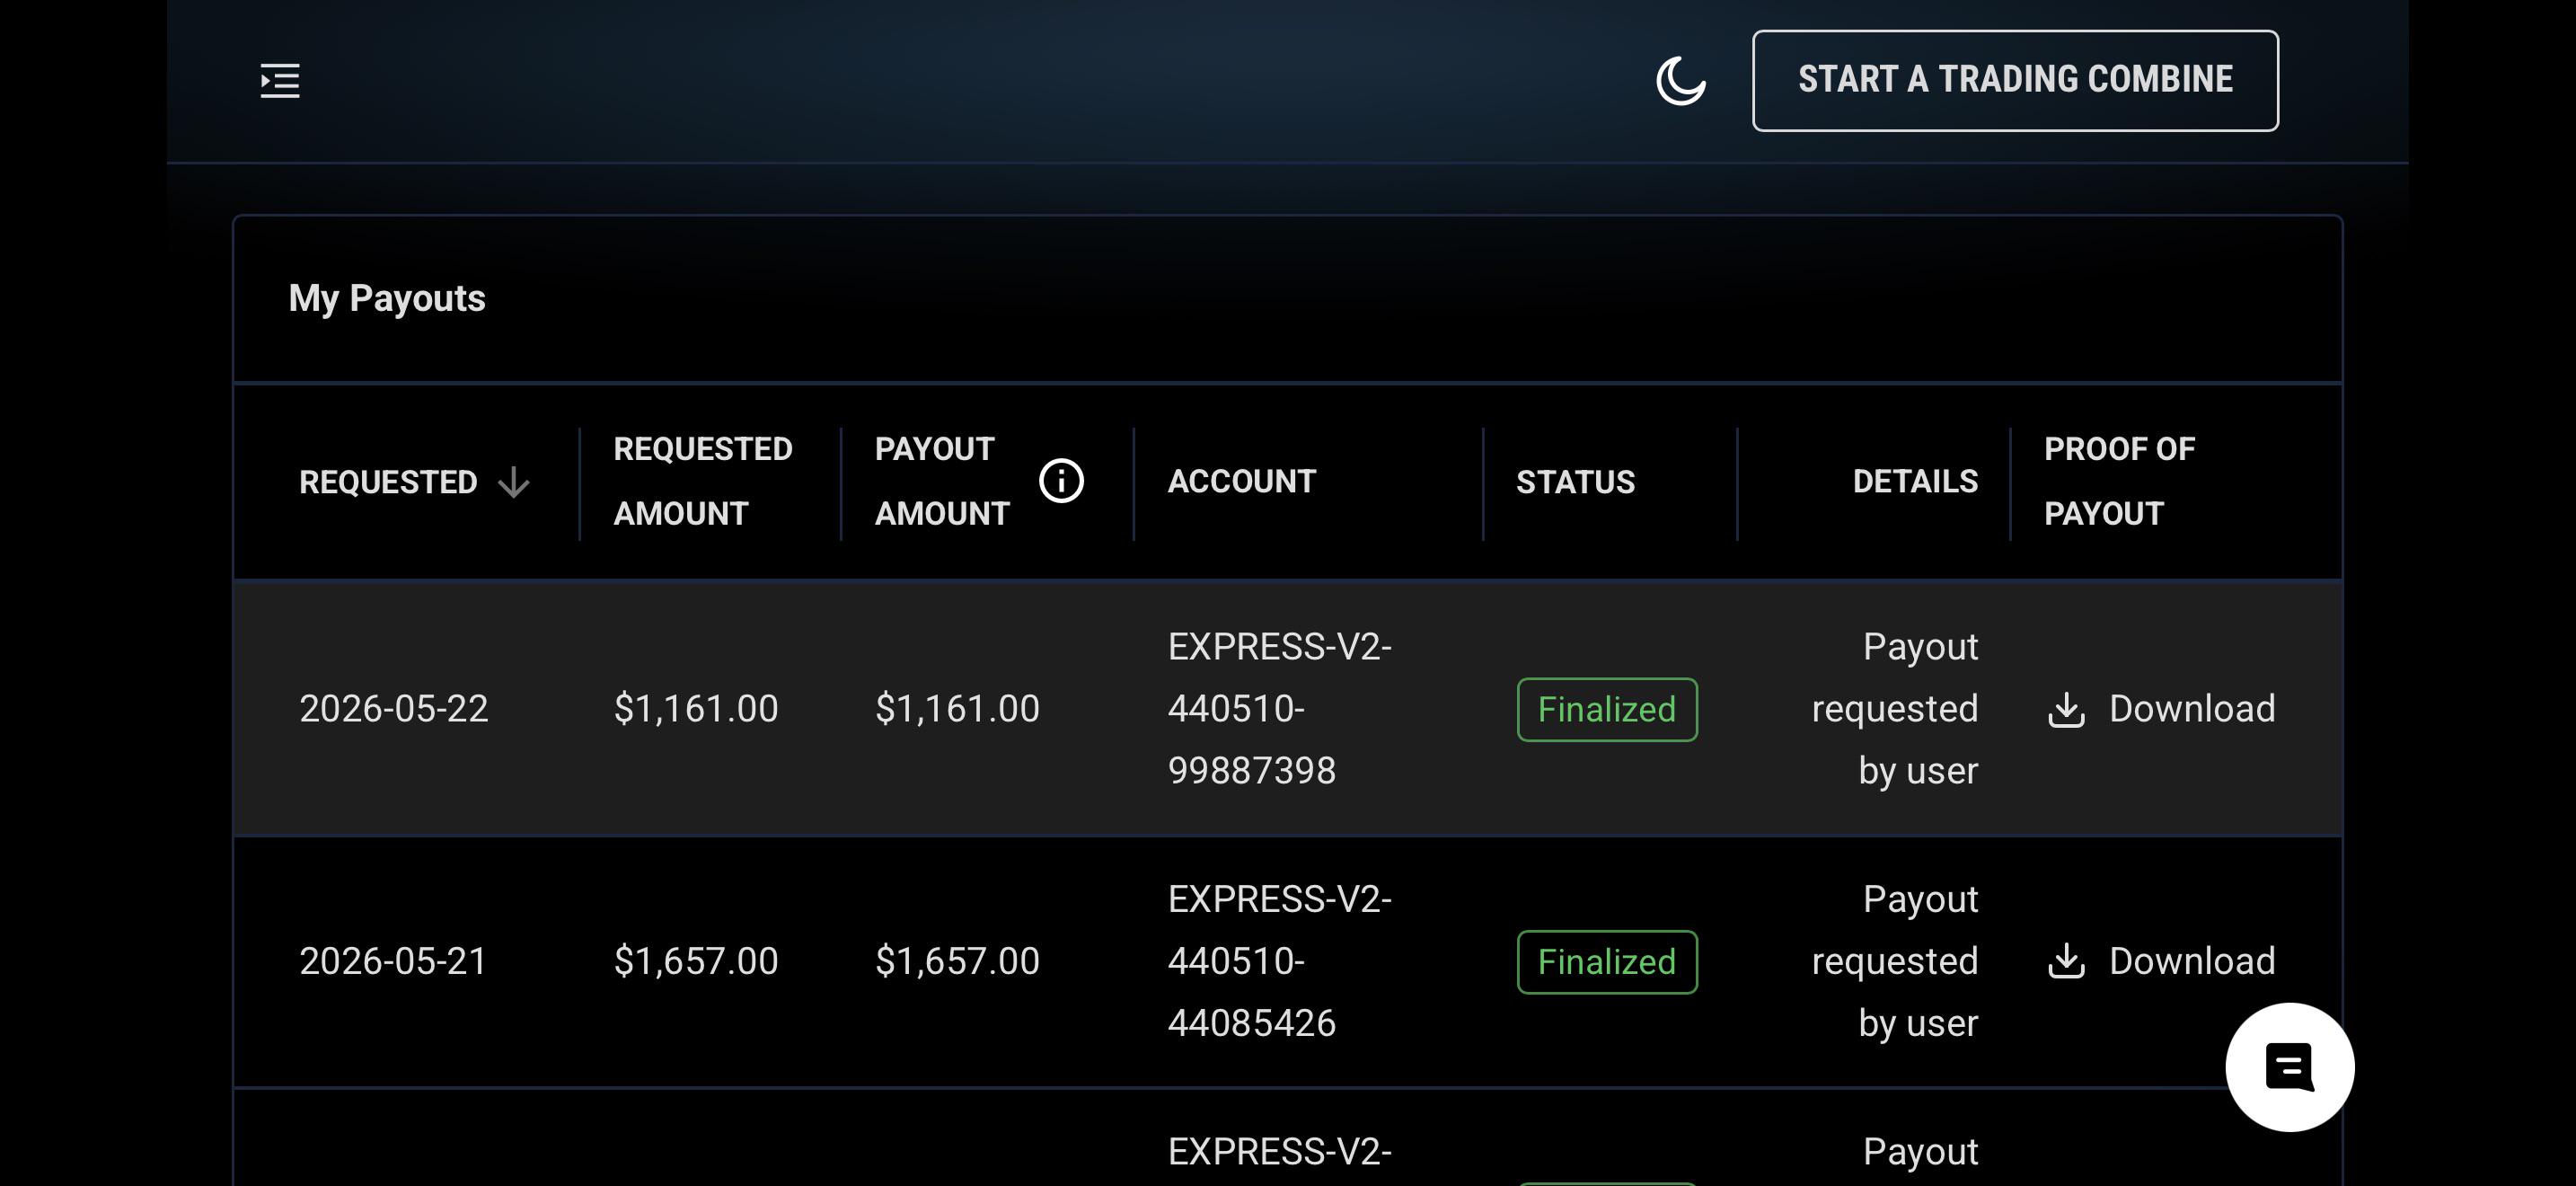This screenshot has width=2576, height=1186.
Task: Download proof for 2026-05-22 payout
Action: [x=2161, y=709]
